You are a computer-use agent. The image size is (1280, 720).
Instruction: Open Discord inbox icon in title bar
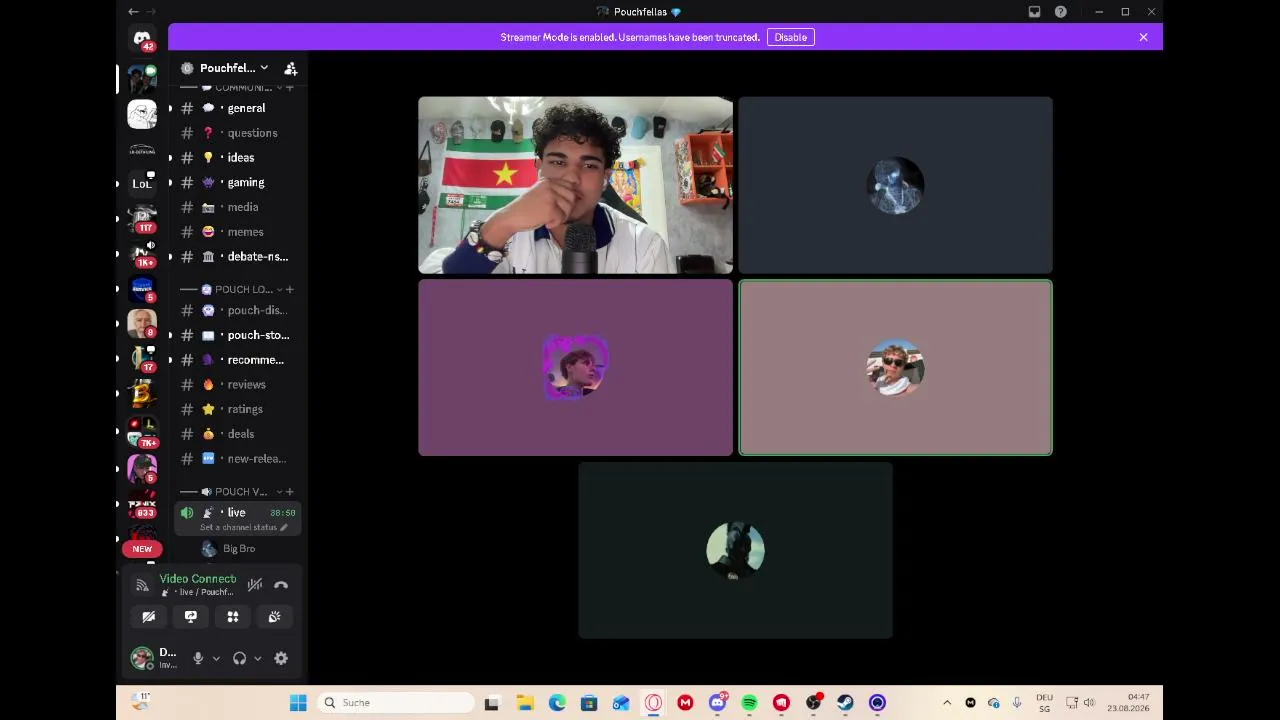tap(1035, 12)
